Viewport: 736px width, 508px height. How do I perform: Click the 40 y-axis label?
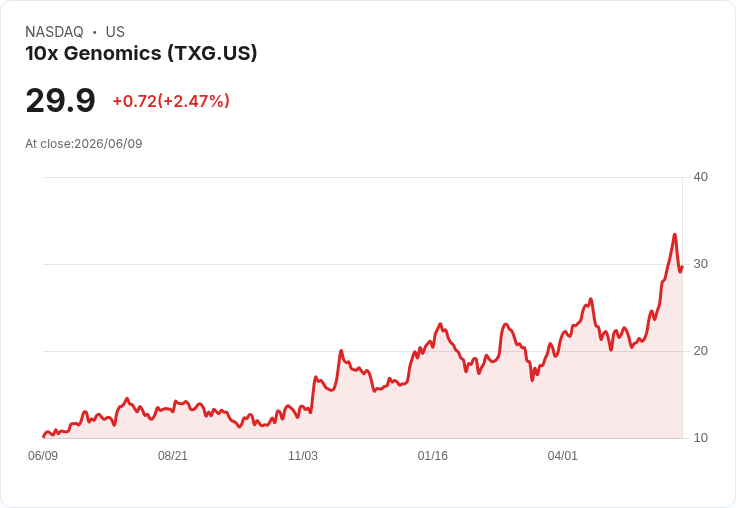coord(700,177)
